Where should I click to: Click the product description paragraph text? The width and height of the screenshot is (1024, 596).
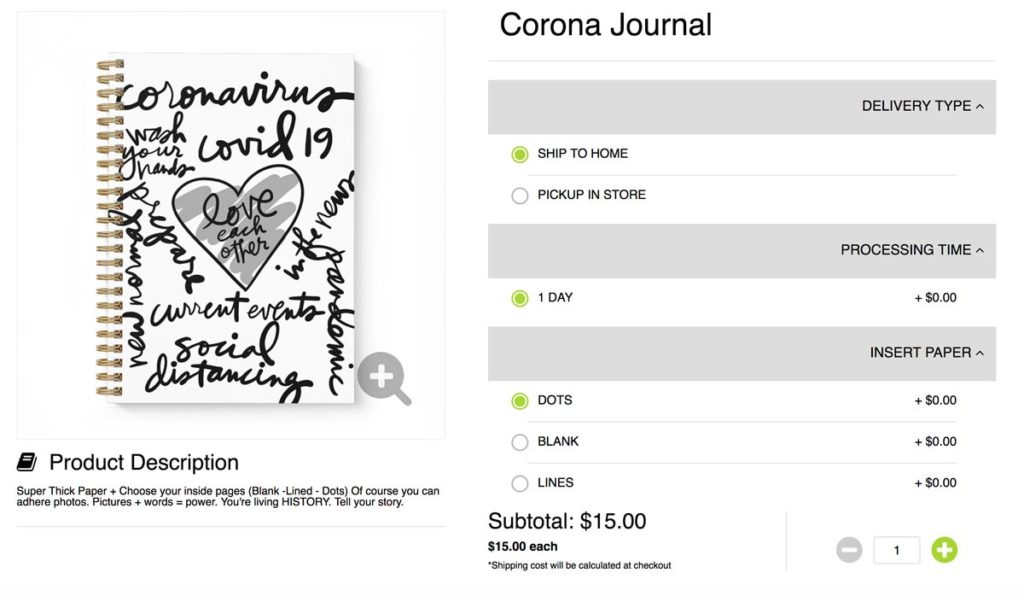[x=228, y=496]
